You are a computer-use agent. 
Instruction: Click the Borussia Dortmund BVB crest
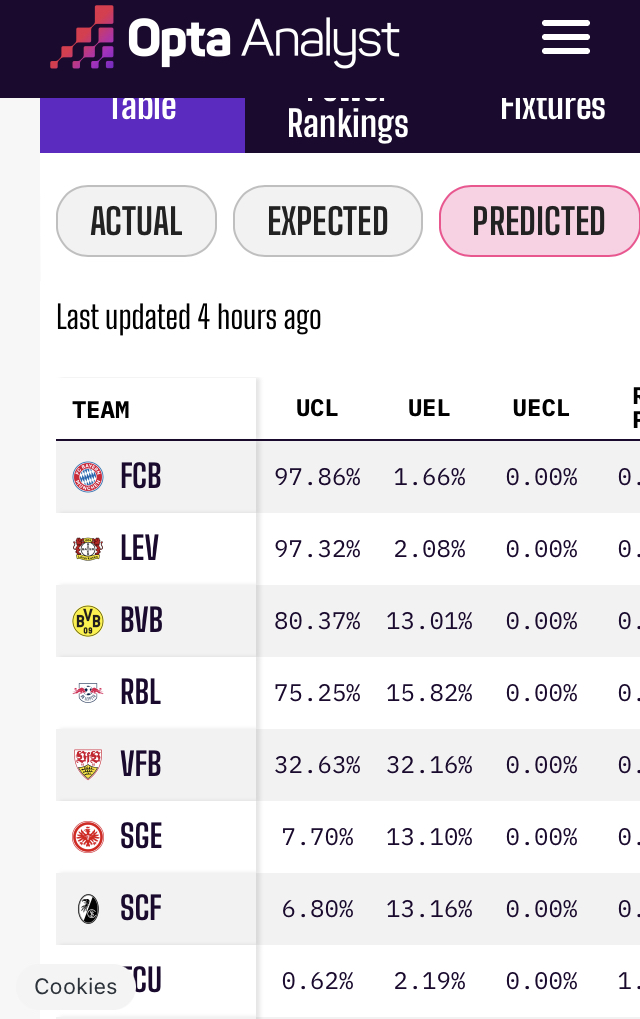pos(88,621)
